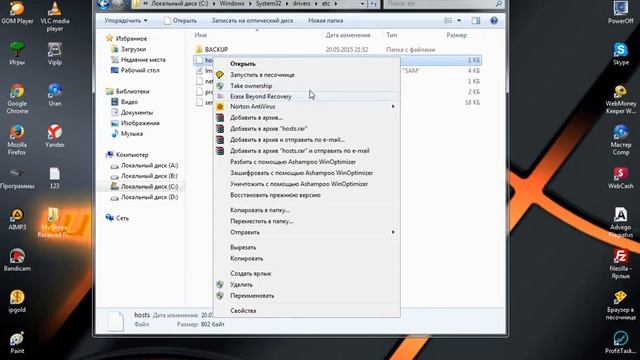Open Skype desktop shortcut
Screen dimensions: 640x360
click(620, 53)
